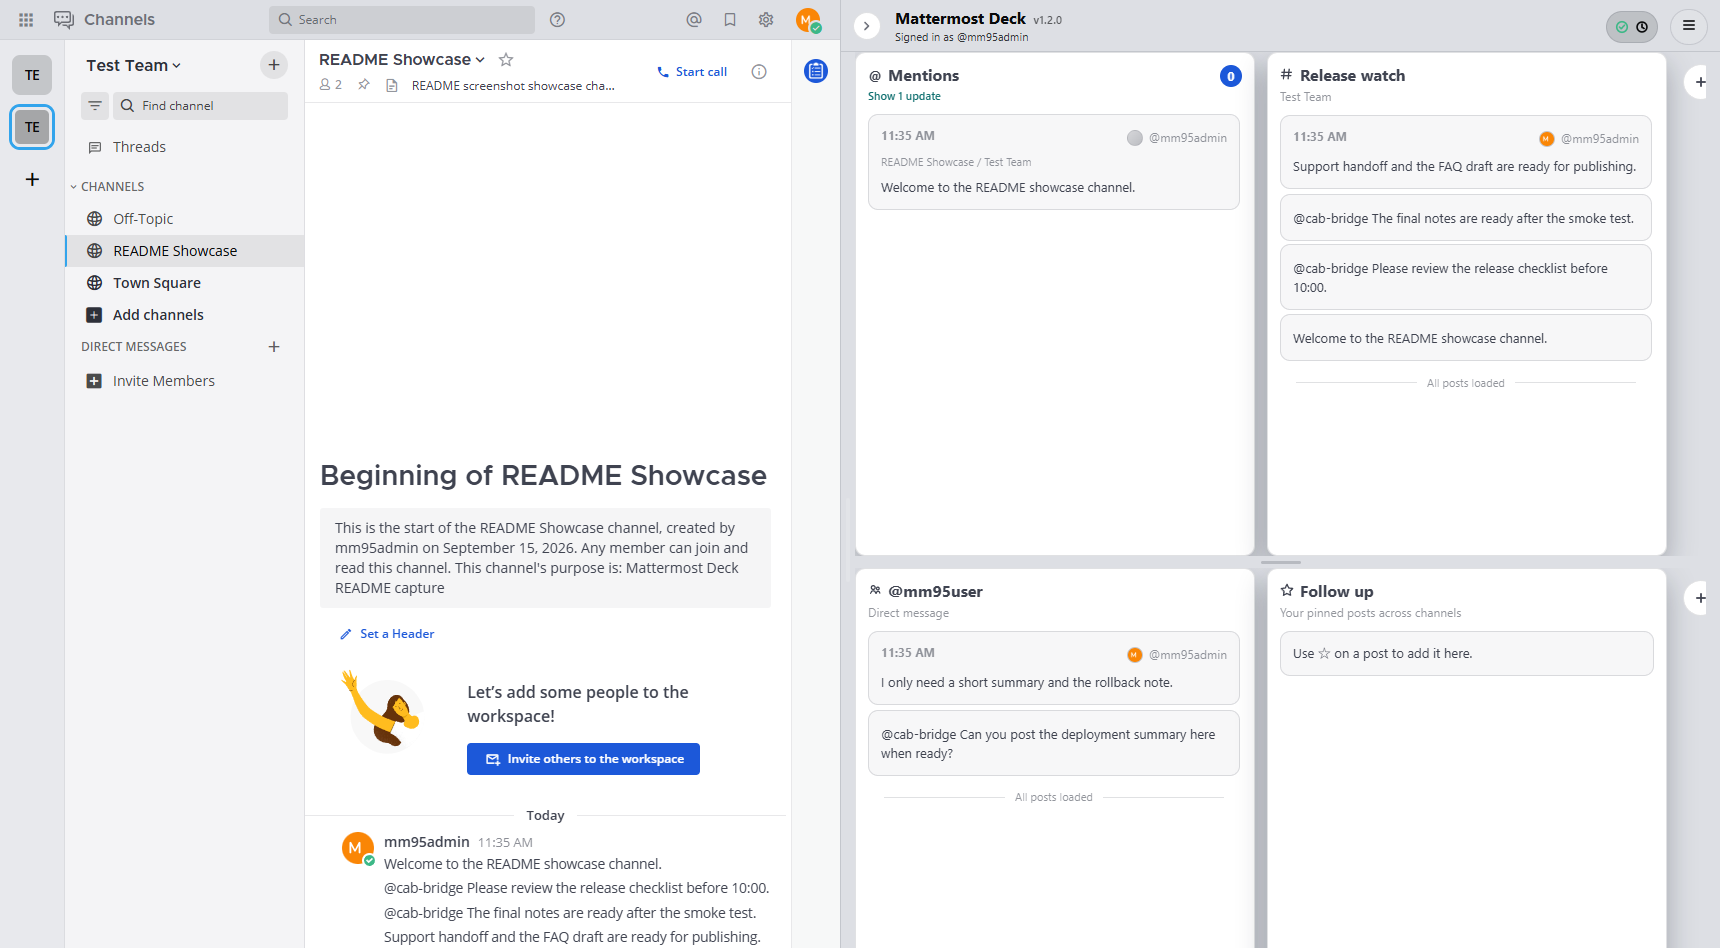Select the highlighted second TE team icon

pyautogui.click(x=32, y=127)
